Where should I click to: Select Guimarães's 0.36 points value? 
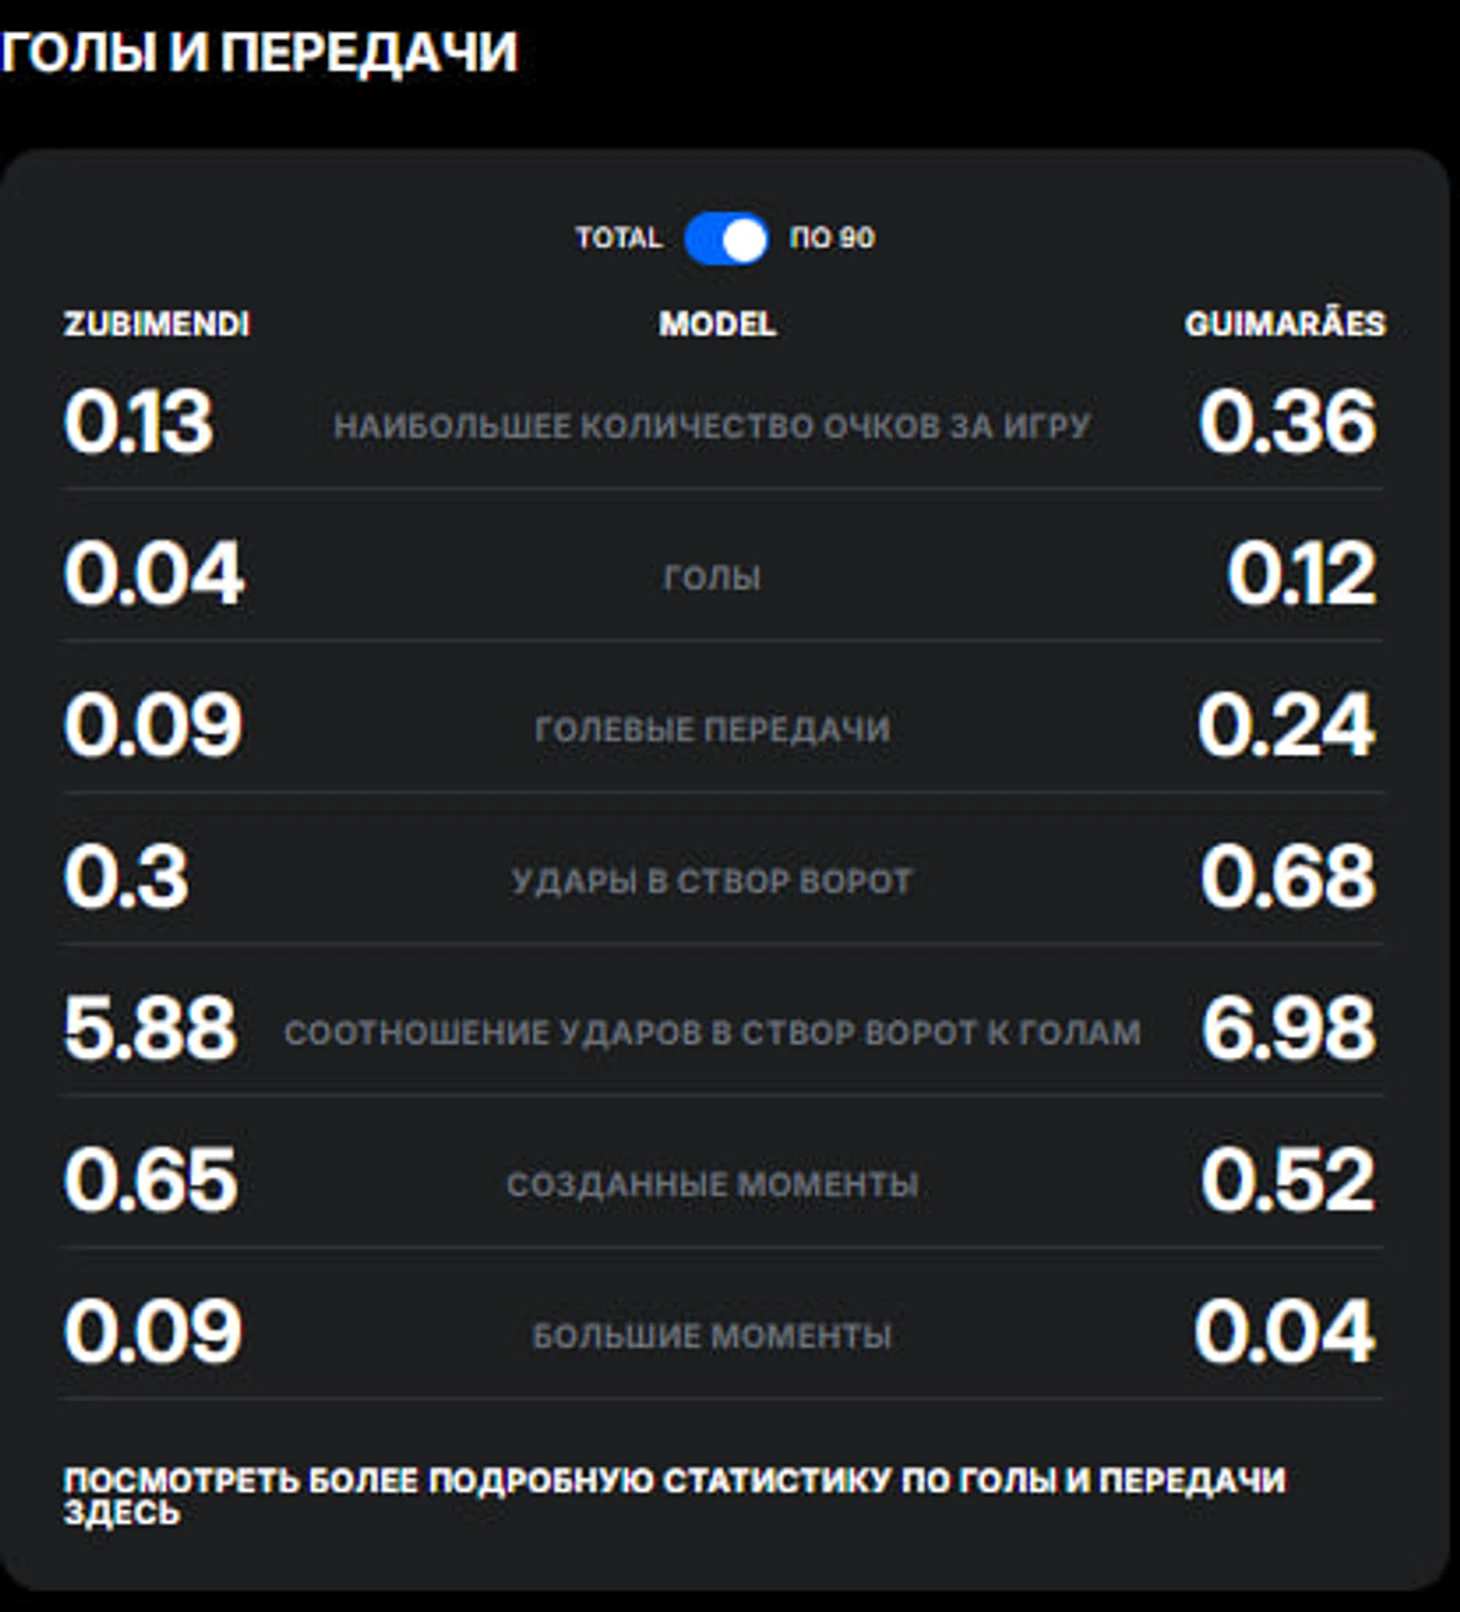pos(1288,421)
